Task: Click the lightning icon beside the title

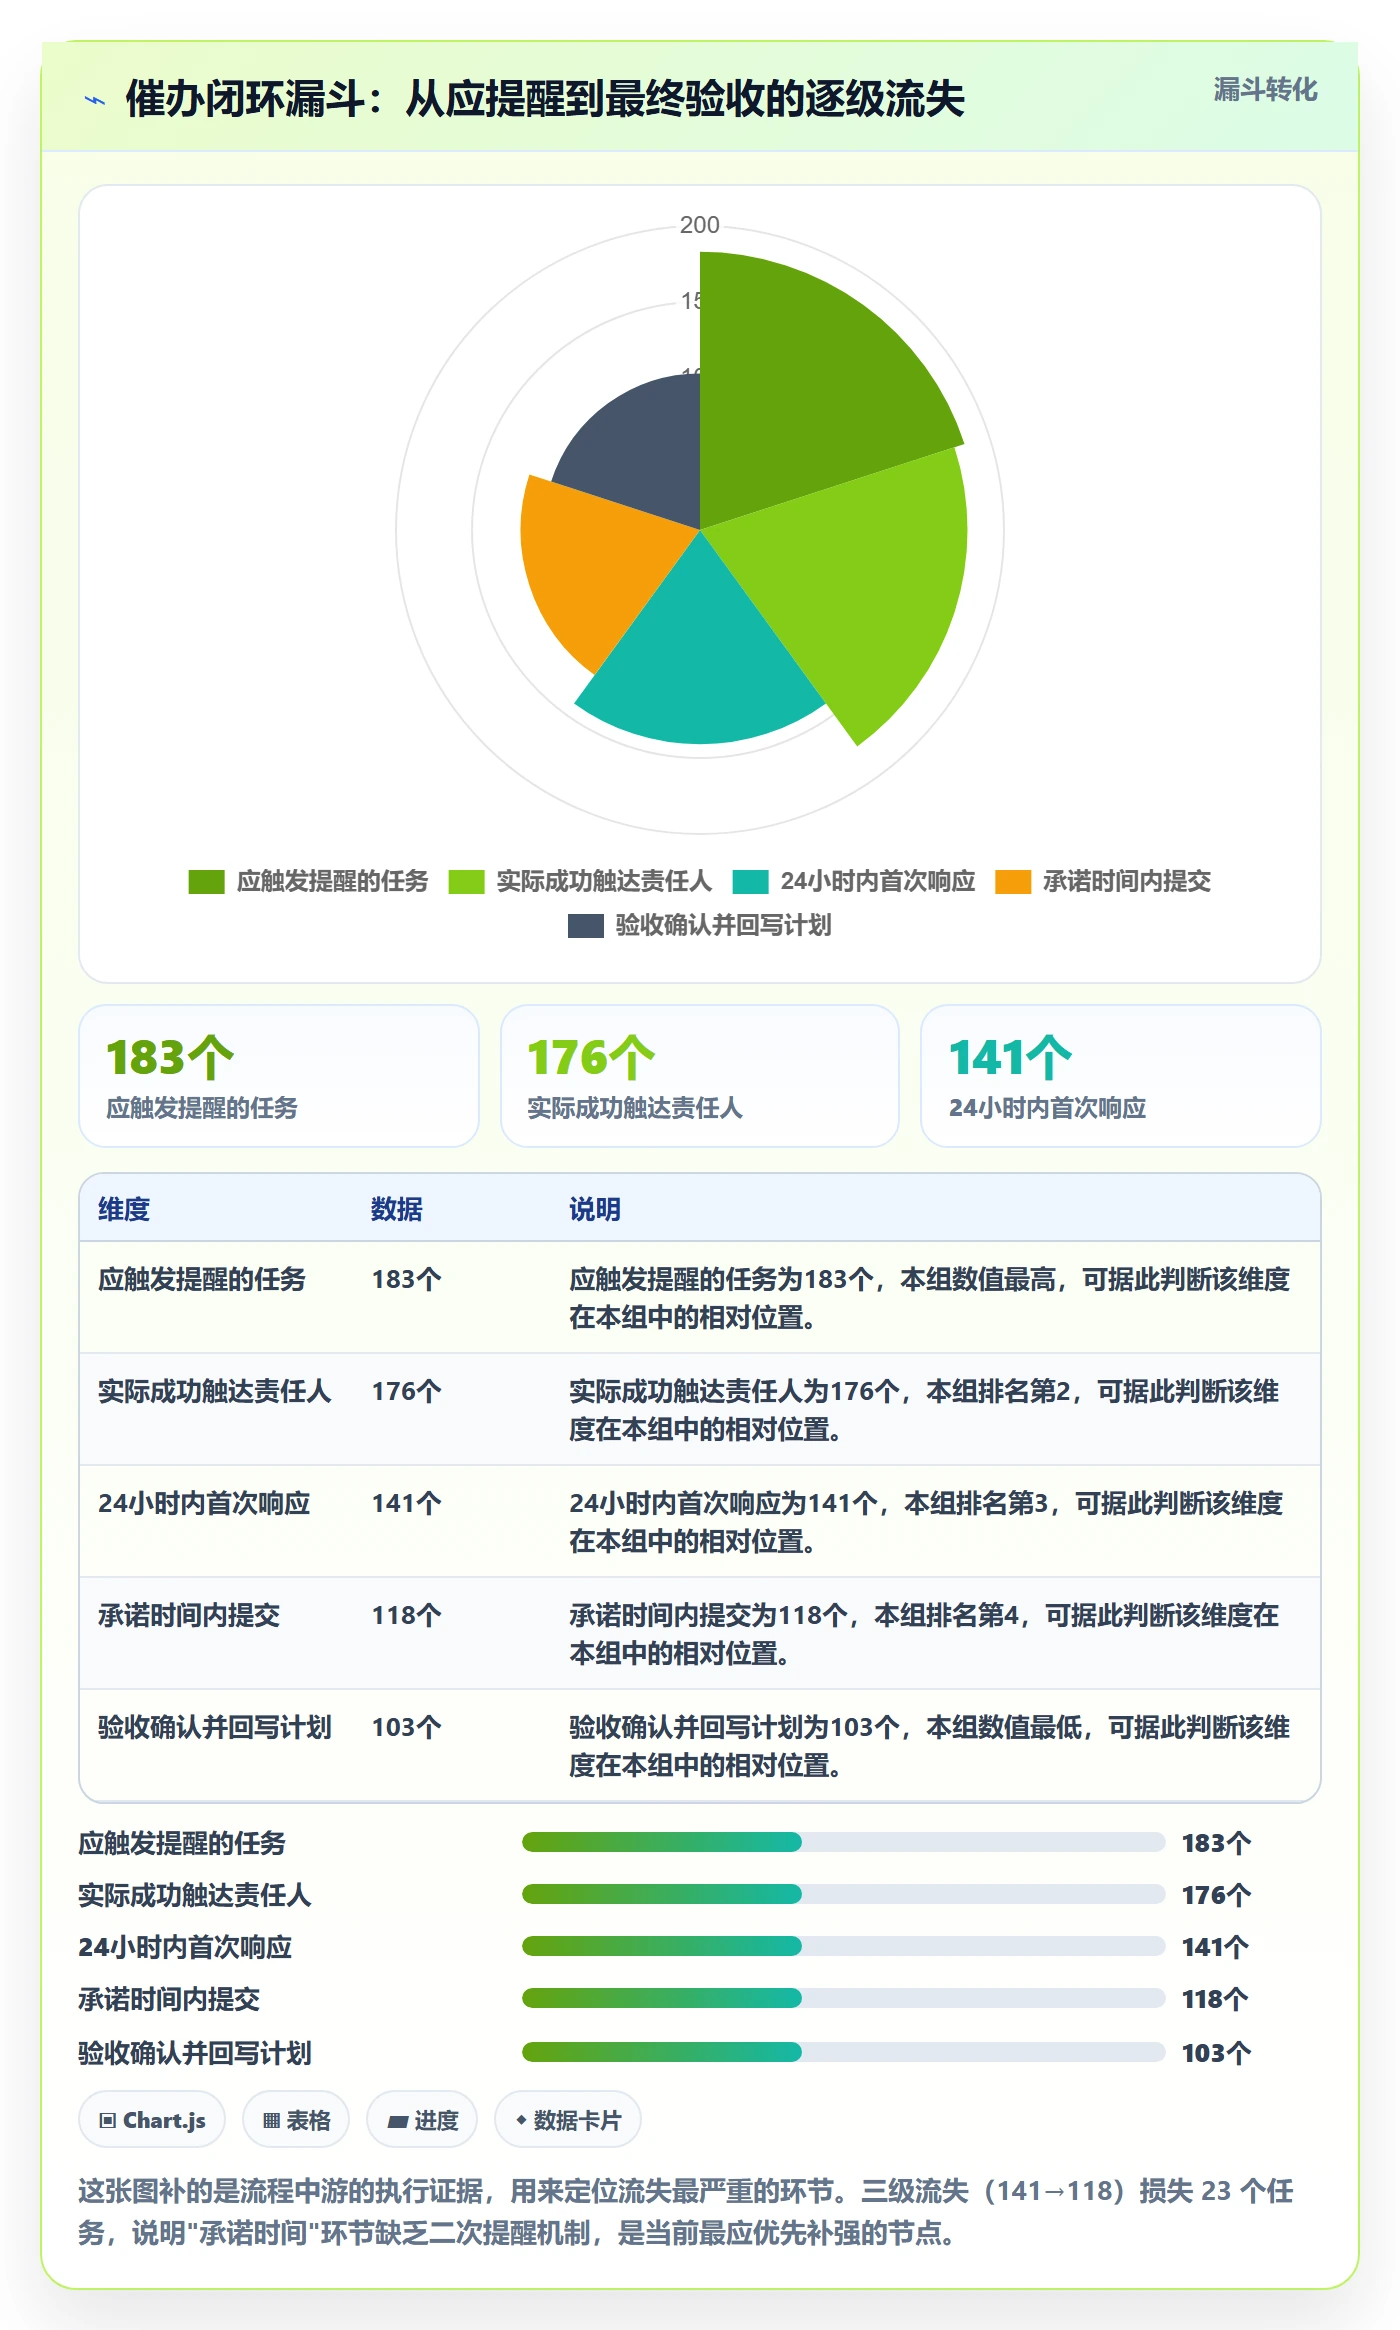Action: [x=95, y=100]
